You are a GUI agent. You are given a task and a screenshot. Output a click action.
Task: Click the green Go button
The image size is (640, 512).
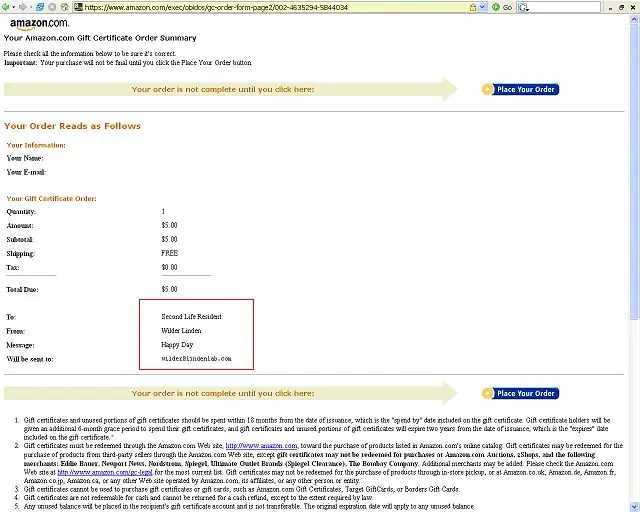[x=502, y=7]
